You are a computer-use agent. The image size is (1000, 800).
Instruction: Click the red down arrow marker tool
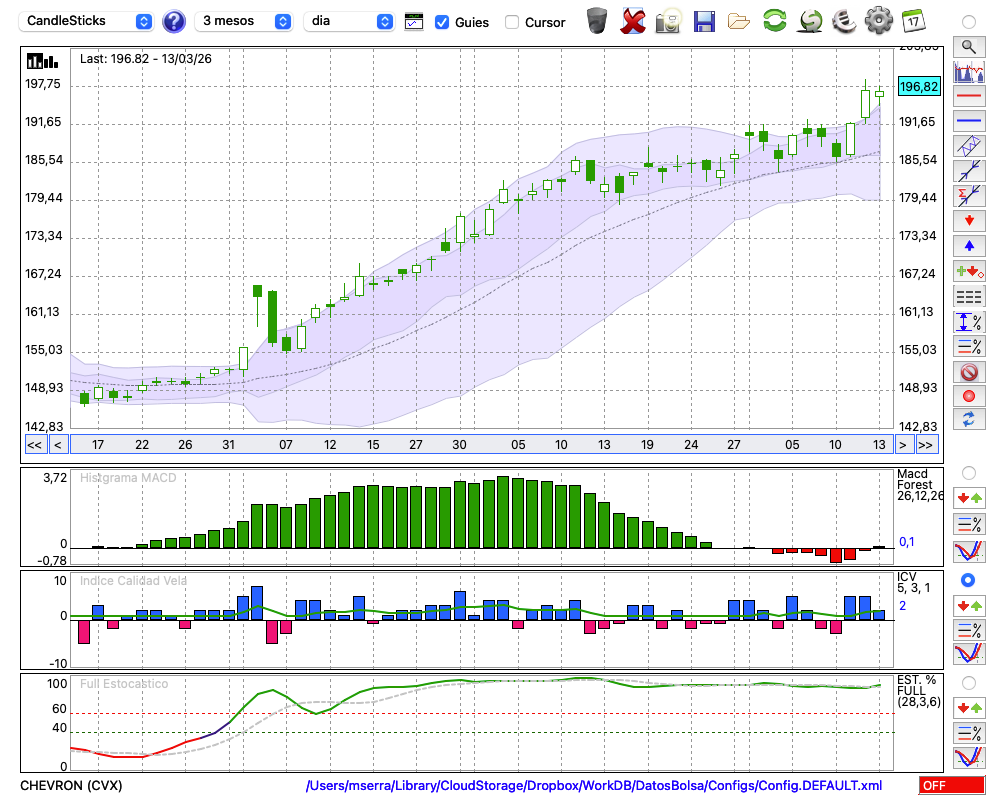point(968,221)
